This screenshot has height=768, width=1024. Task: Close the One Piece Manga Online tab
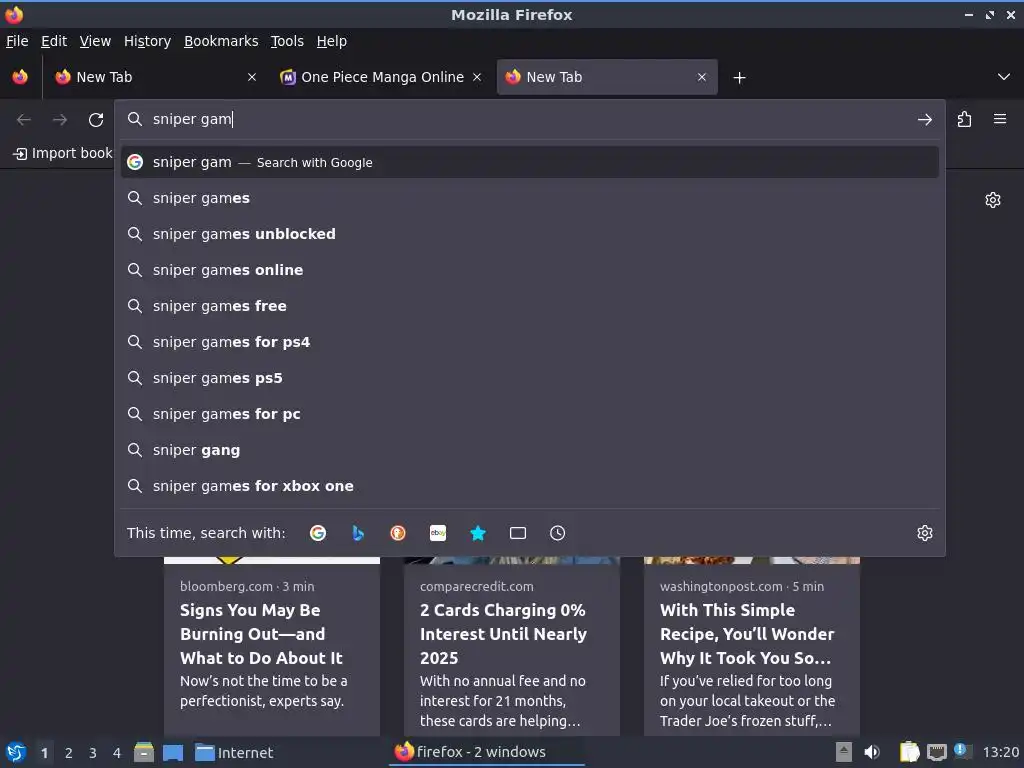(477, 77)
